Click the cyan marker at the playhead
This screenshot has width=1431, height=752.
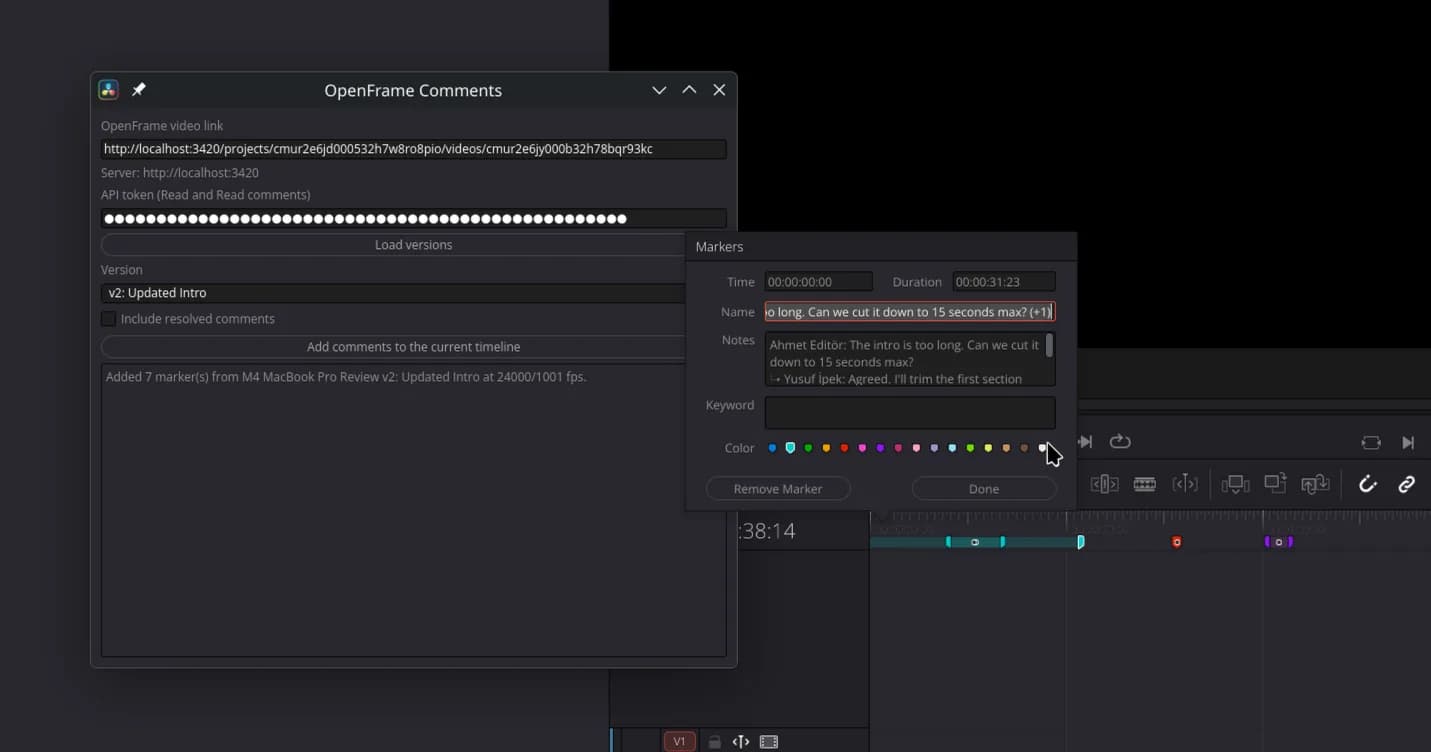1081,542
